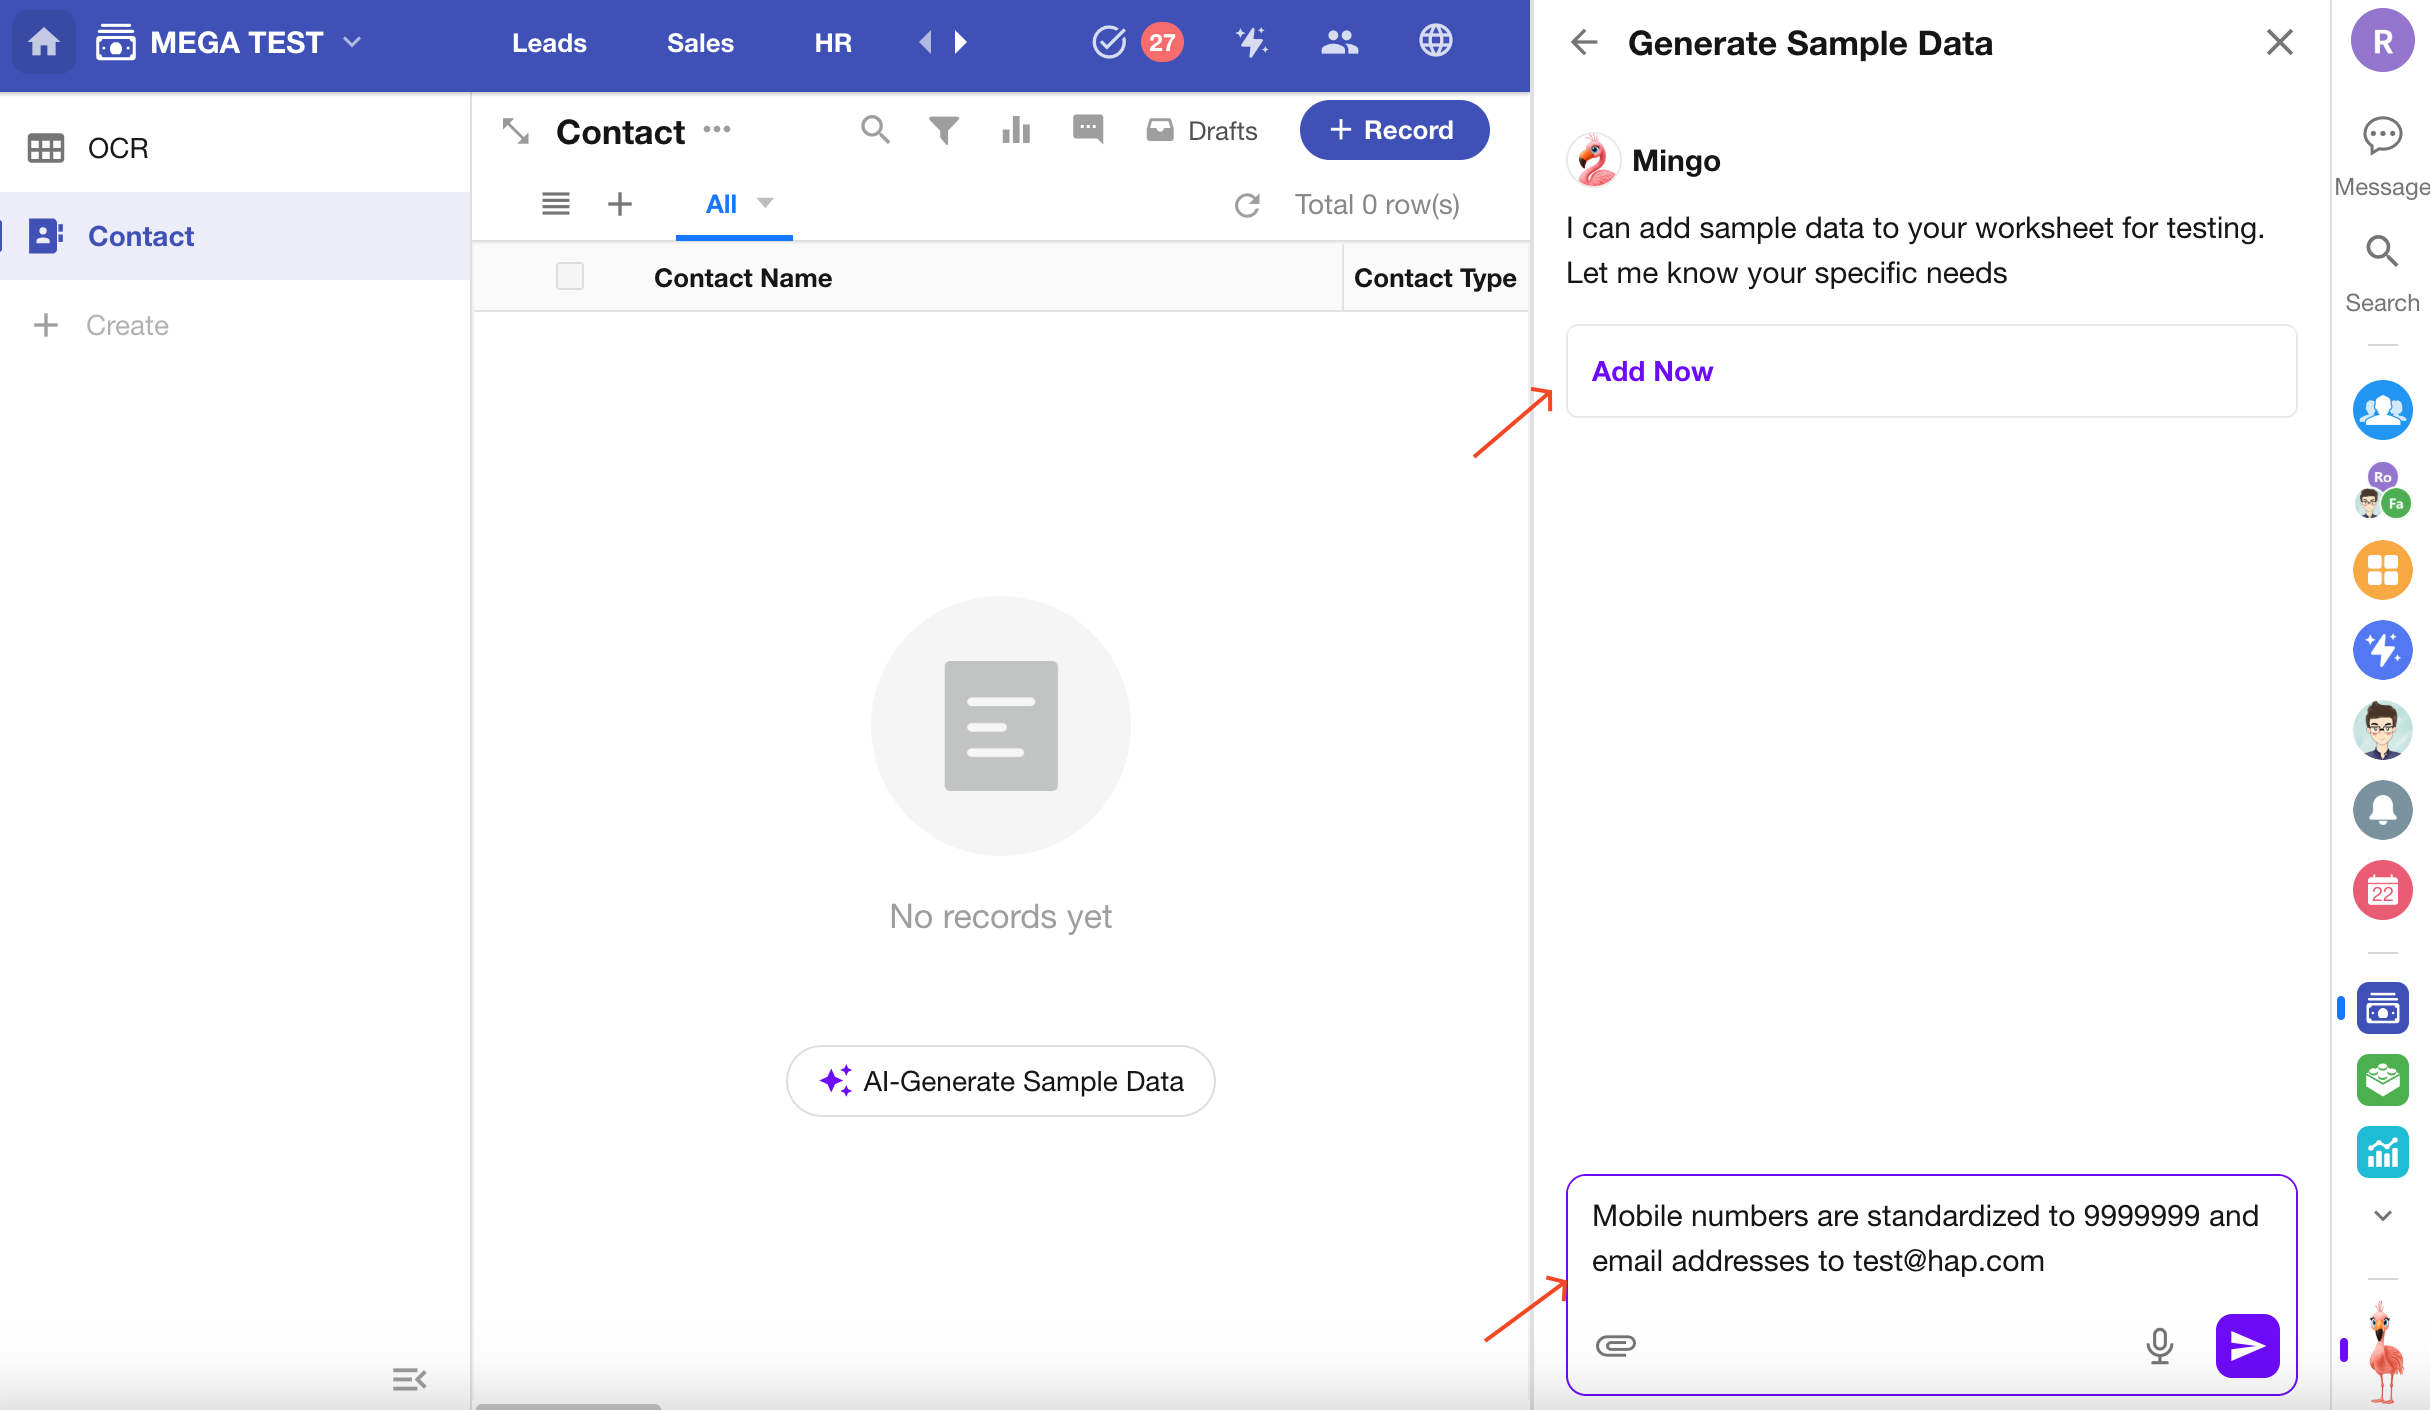Tick the select-all checkbox beside Contact Name

coord(570,277)
